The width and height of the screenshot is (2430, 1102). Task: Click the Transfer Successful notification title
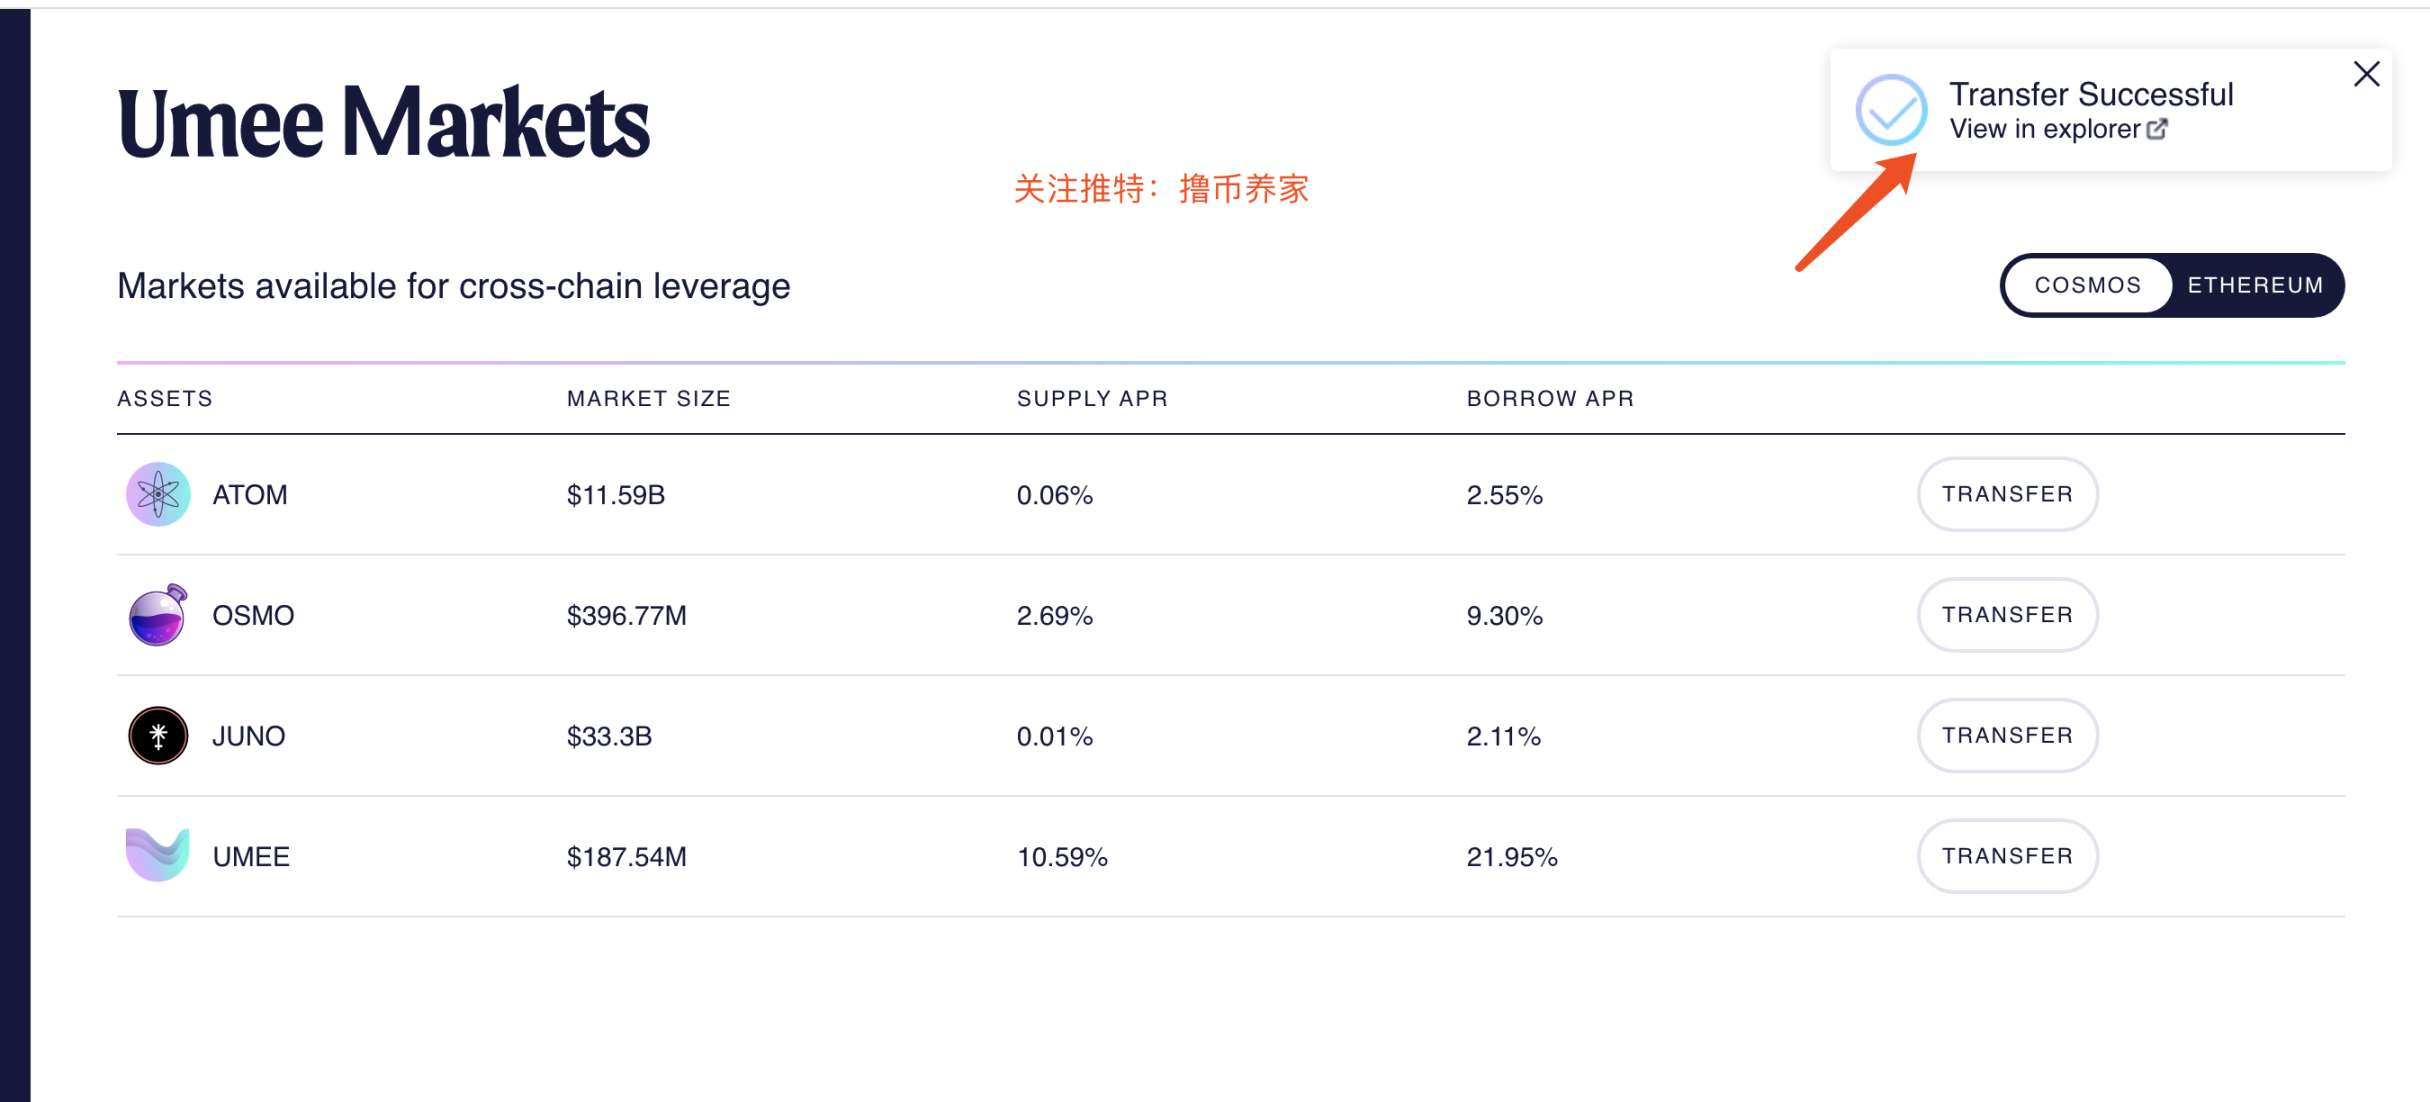(2091, 94)
